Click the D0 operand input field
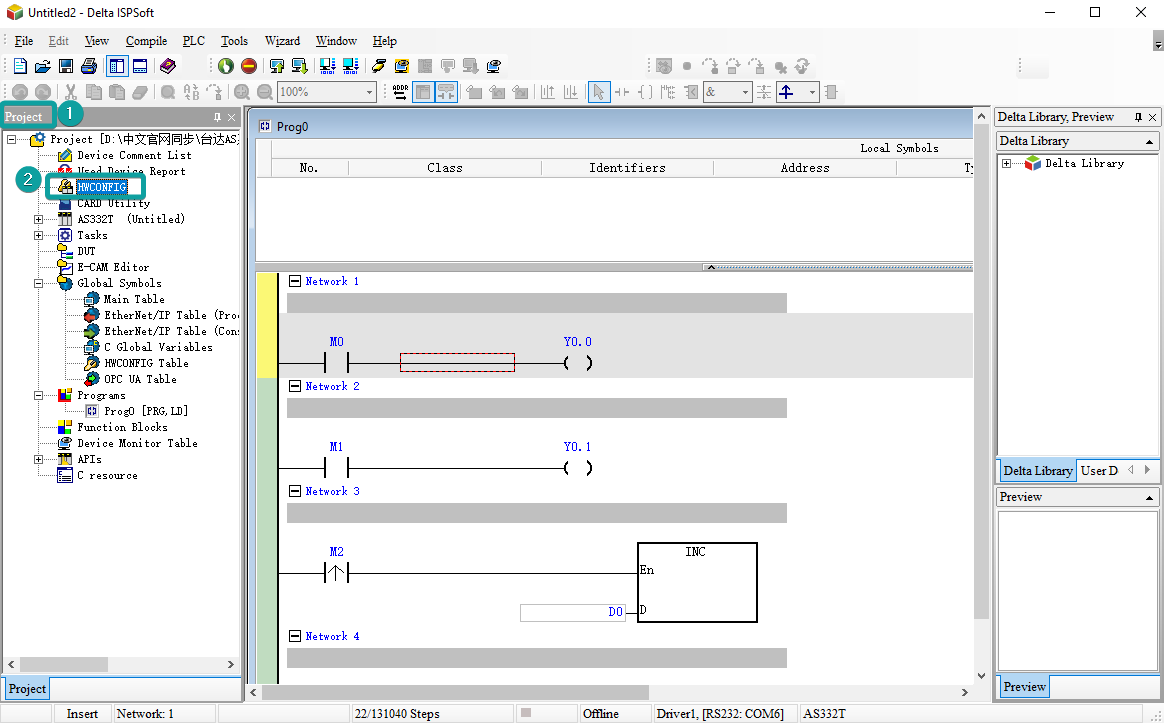This screenshot has width=1164, height=723. (x=572, y=612)
